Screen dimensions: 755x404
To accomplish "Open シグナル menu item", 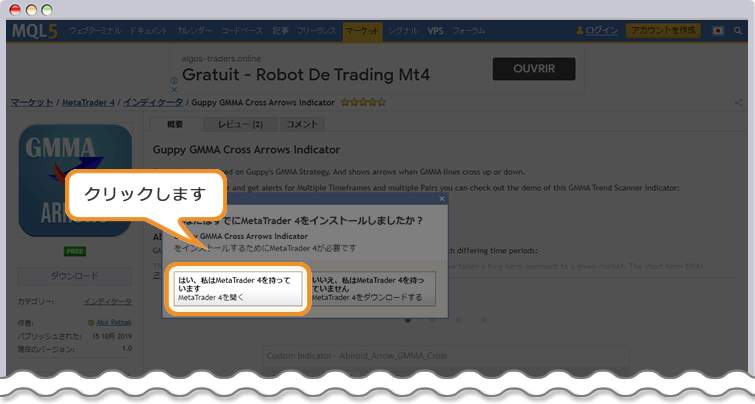I will tap(403, 31).
